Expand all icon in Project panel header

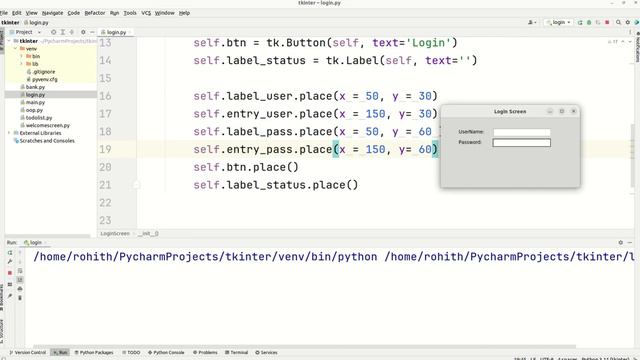tap(63, 32)
